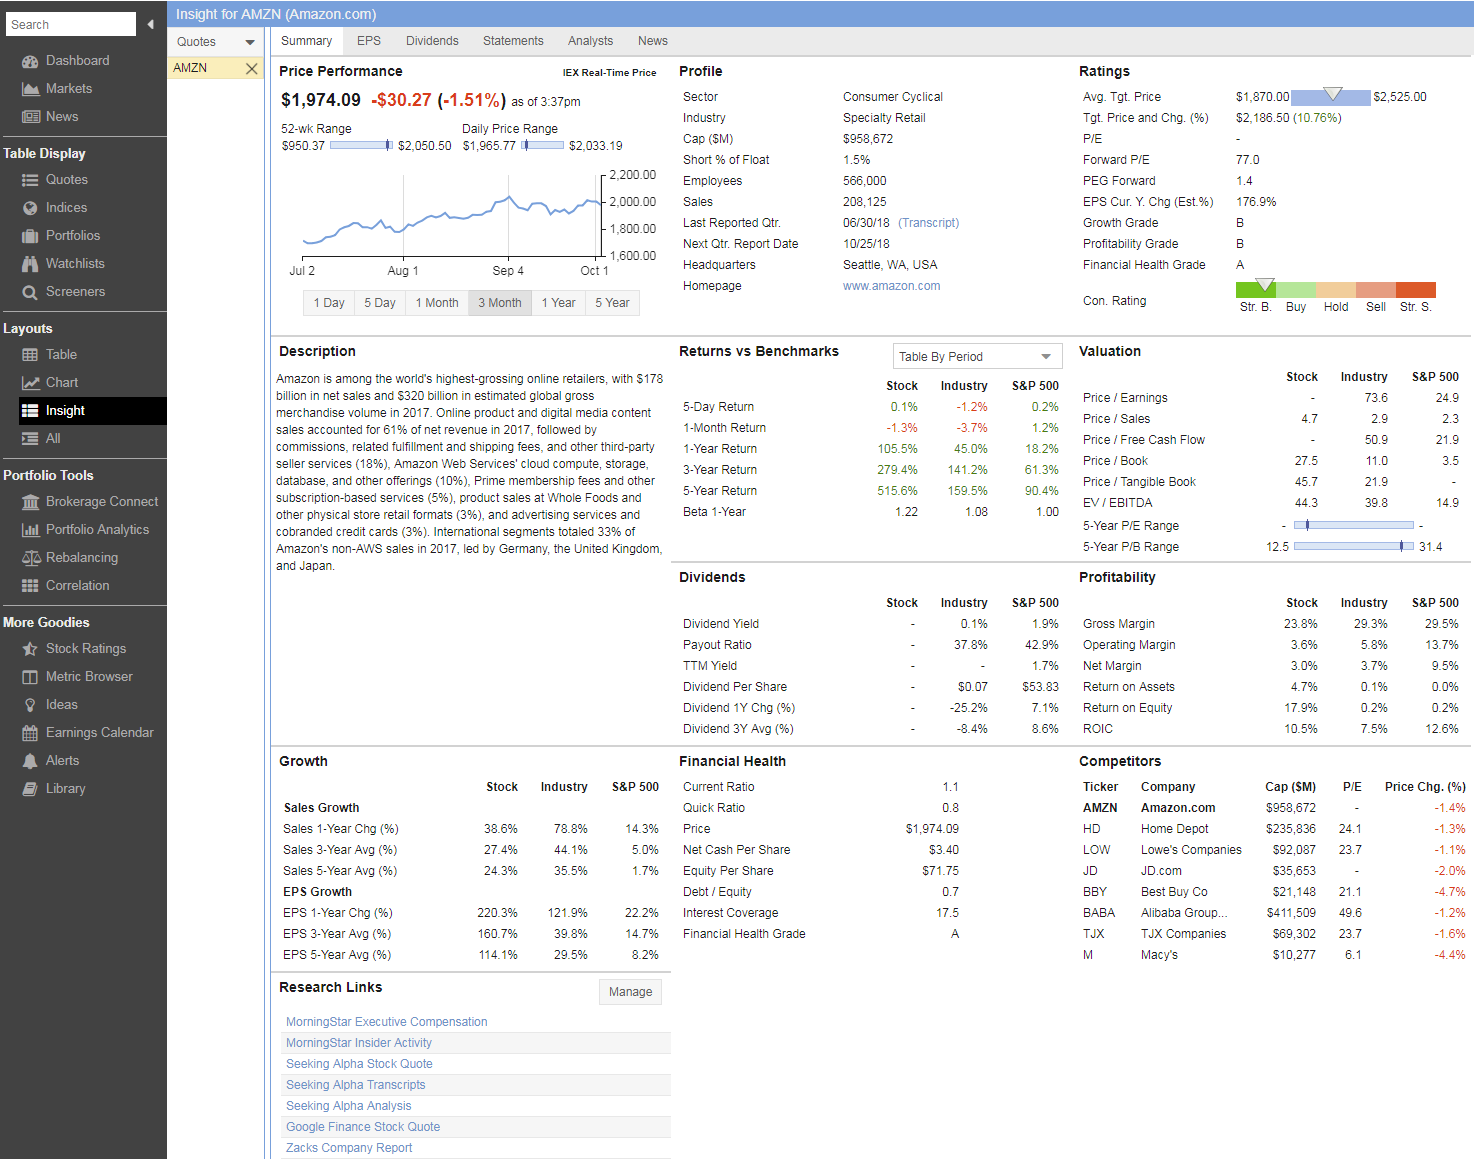Open the Table By Period dropdown
This screenshot has height=1159, width=1474.
pyautogui.click(x=977, y=357)
